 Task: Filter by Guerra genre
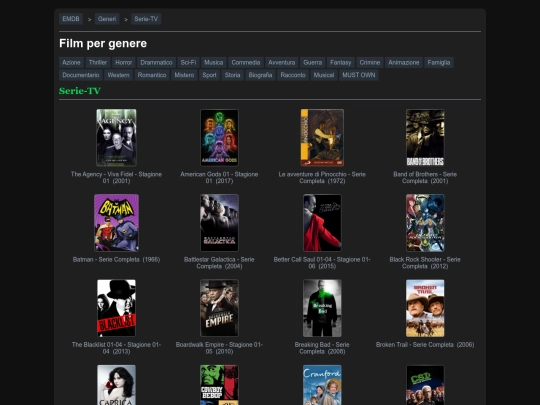tap(312, 63)
